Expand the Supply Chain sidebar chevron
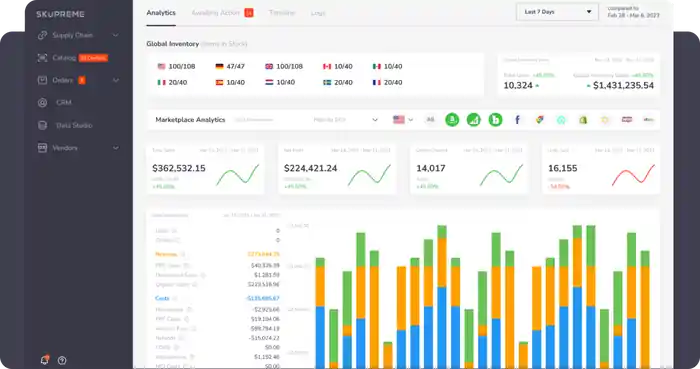The width and height of the screenshot is (700, 369). [x=115, y=35]
